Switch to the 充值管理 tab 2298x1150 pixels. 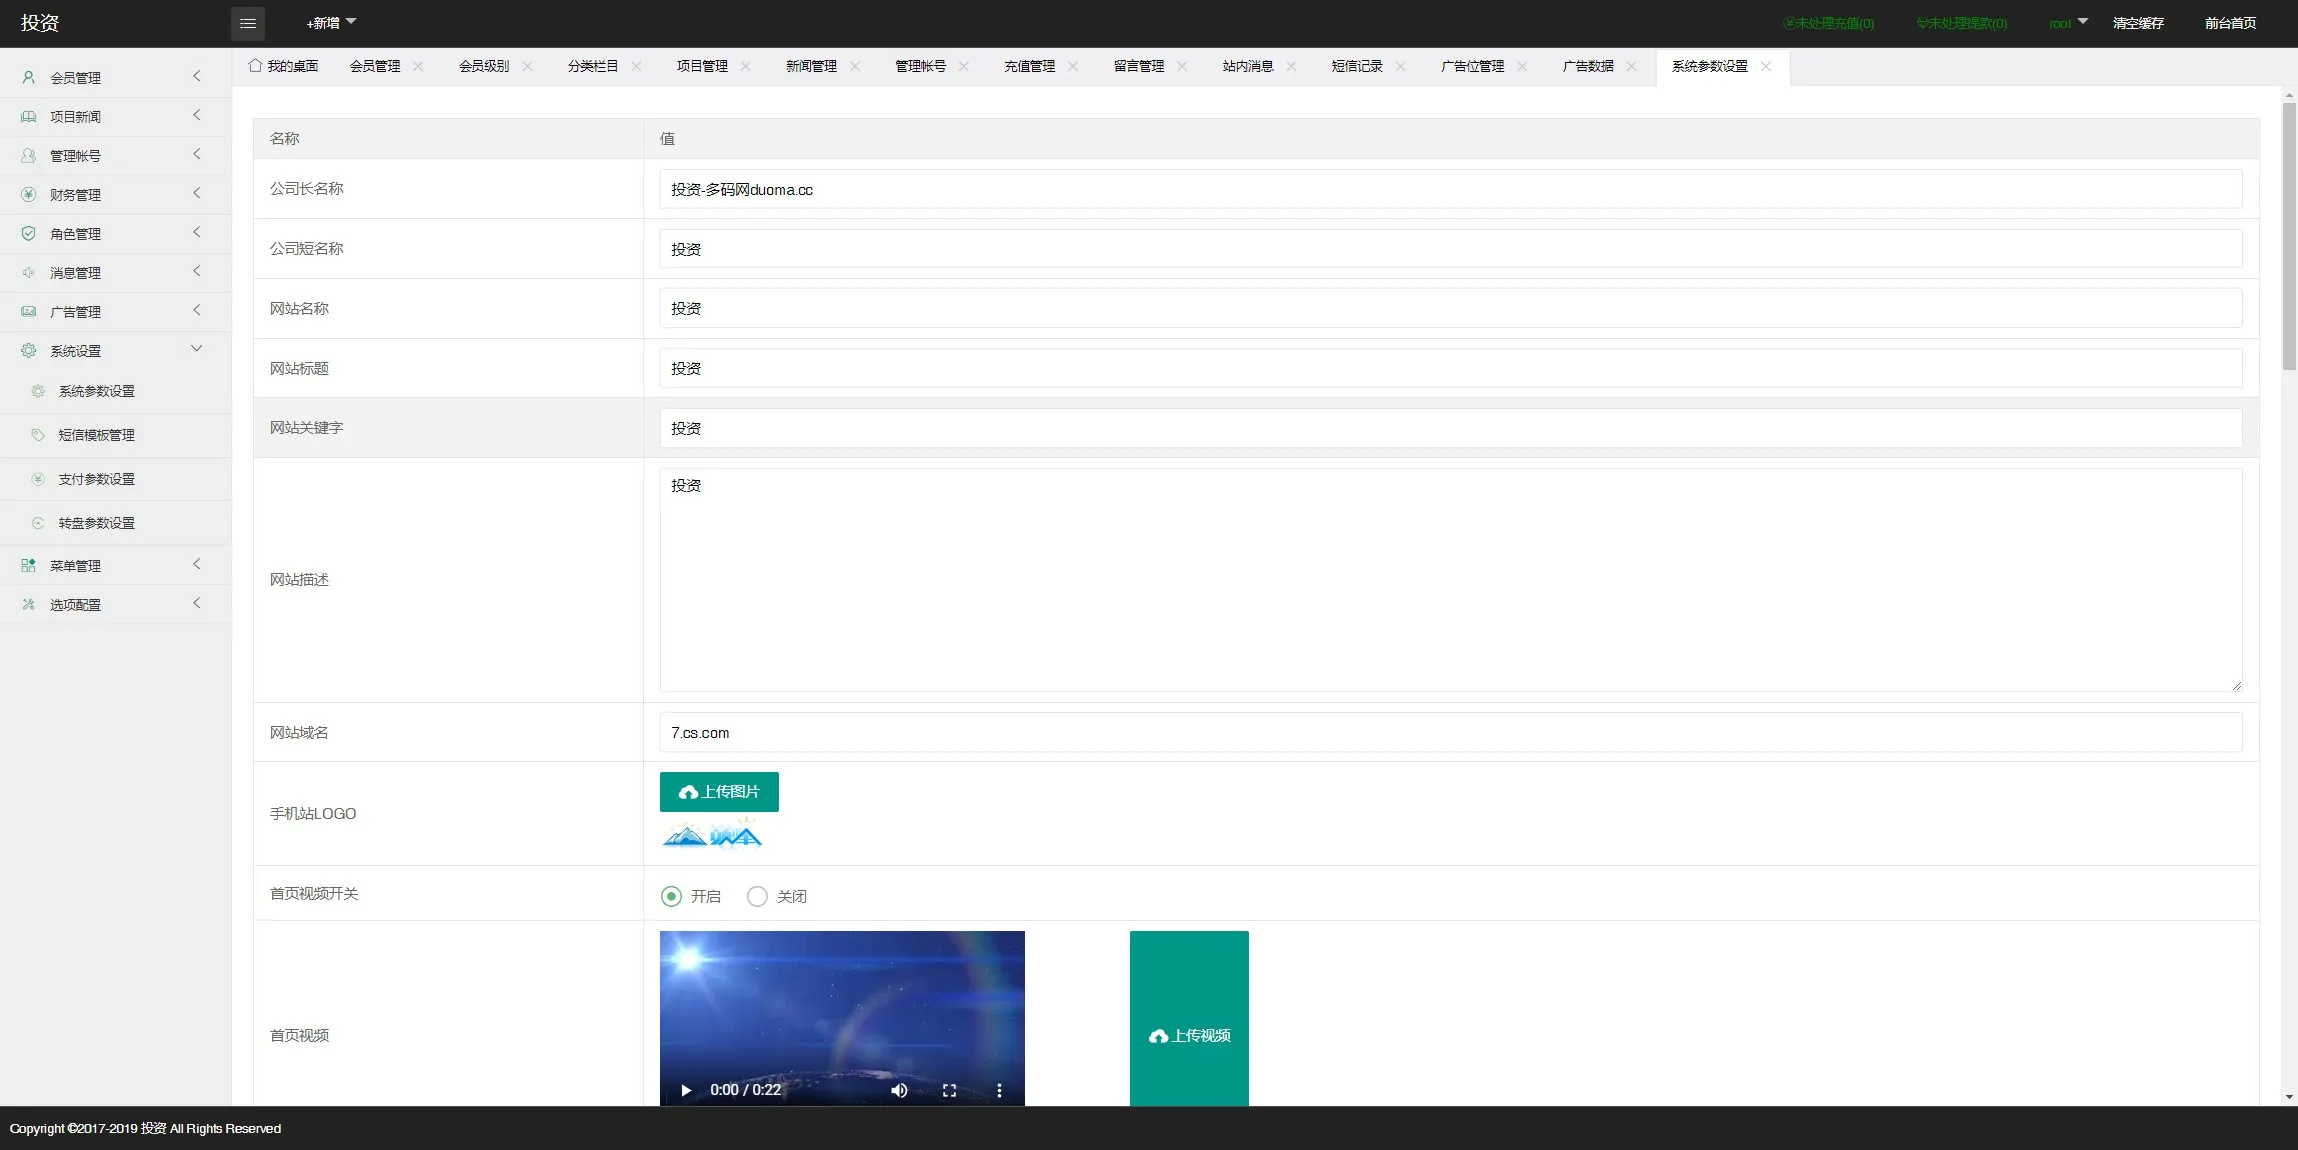tap(1028, 66)
